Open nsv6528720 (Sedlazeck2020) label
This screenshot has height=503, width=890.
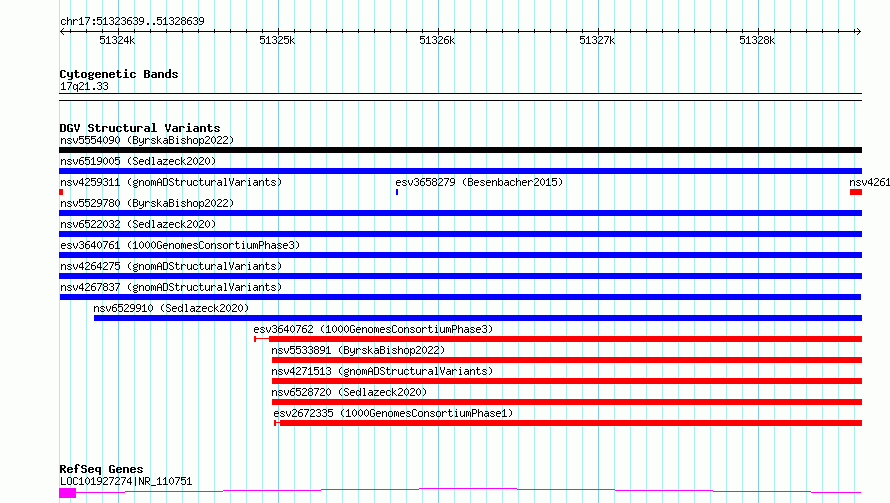(349, 392)
